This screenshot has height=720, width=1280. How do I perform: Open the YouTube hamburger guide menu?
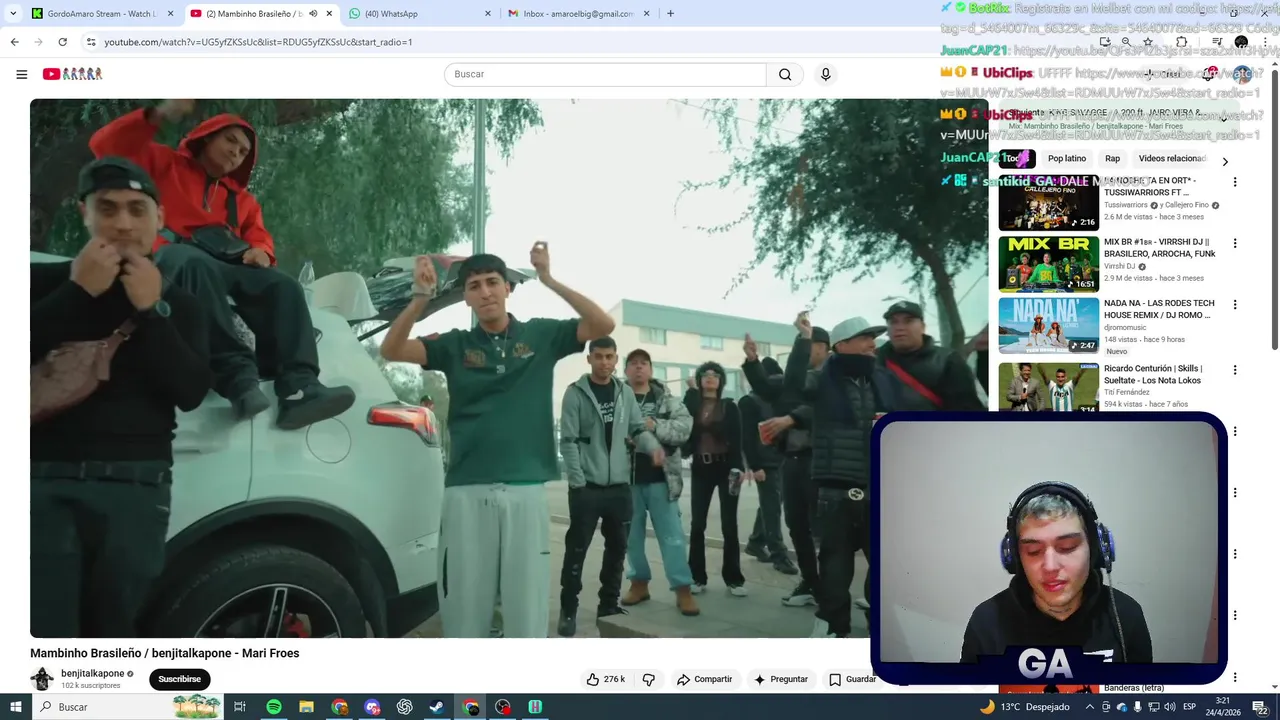coord(21,74)
